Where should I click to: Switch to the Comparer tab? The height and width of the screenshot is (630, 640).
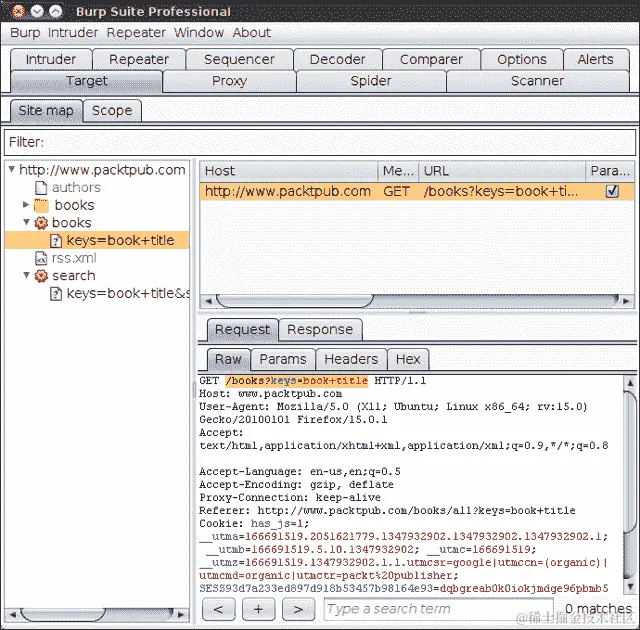point(431,60)
